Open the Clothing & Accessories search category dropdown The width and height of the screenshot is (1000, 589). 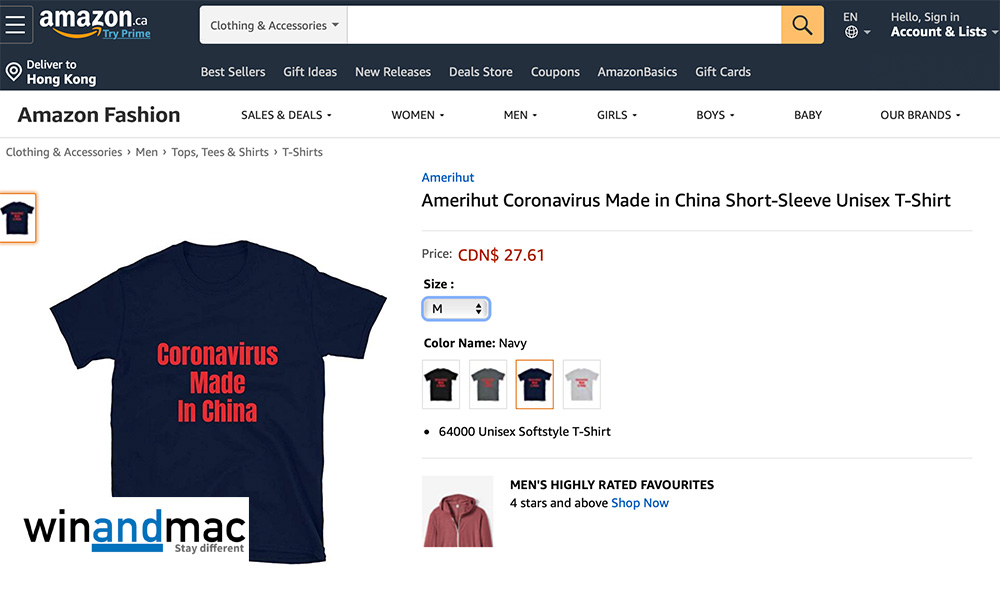tap(274, 25)
